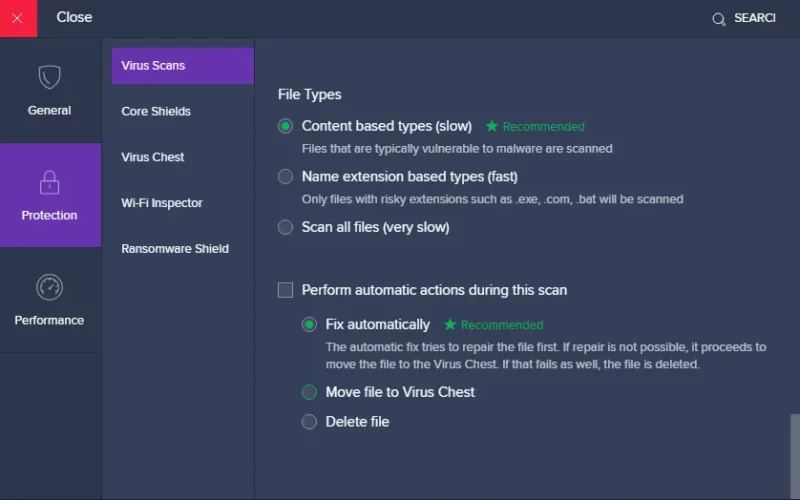Open the Virus Chest section
Image resolution: width=800 pixels, height=500 pixels.
[153, 157]
